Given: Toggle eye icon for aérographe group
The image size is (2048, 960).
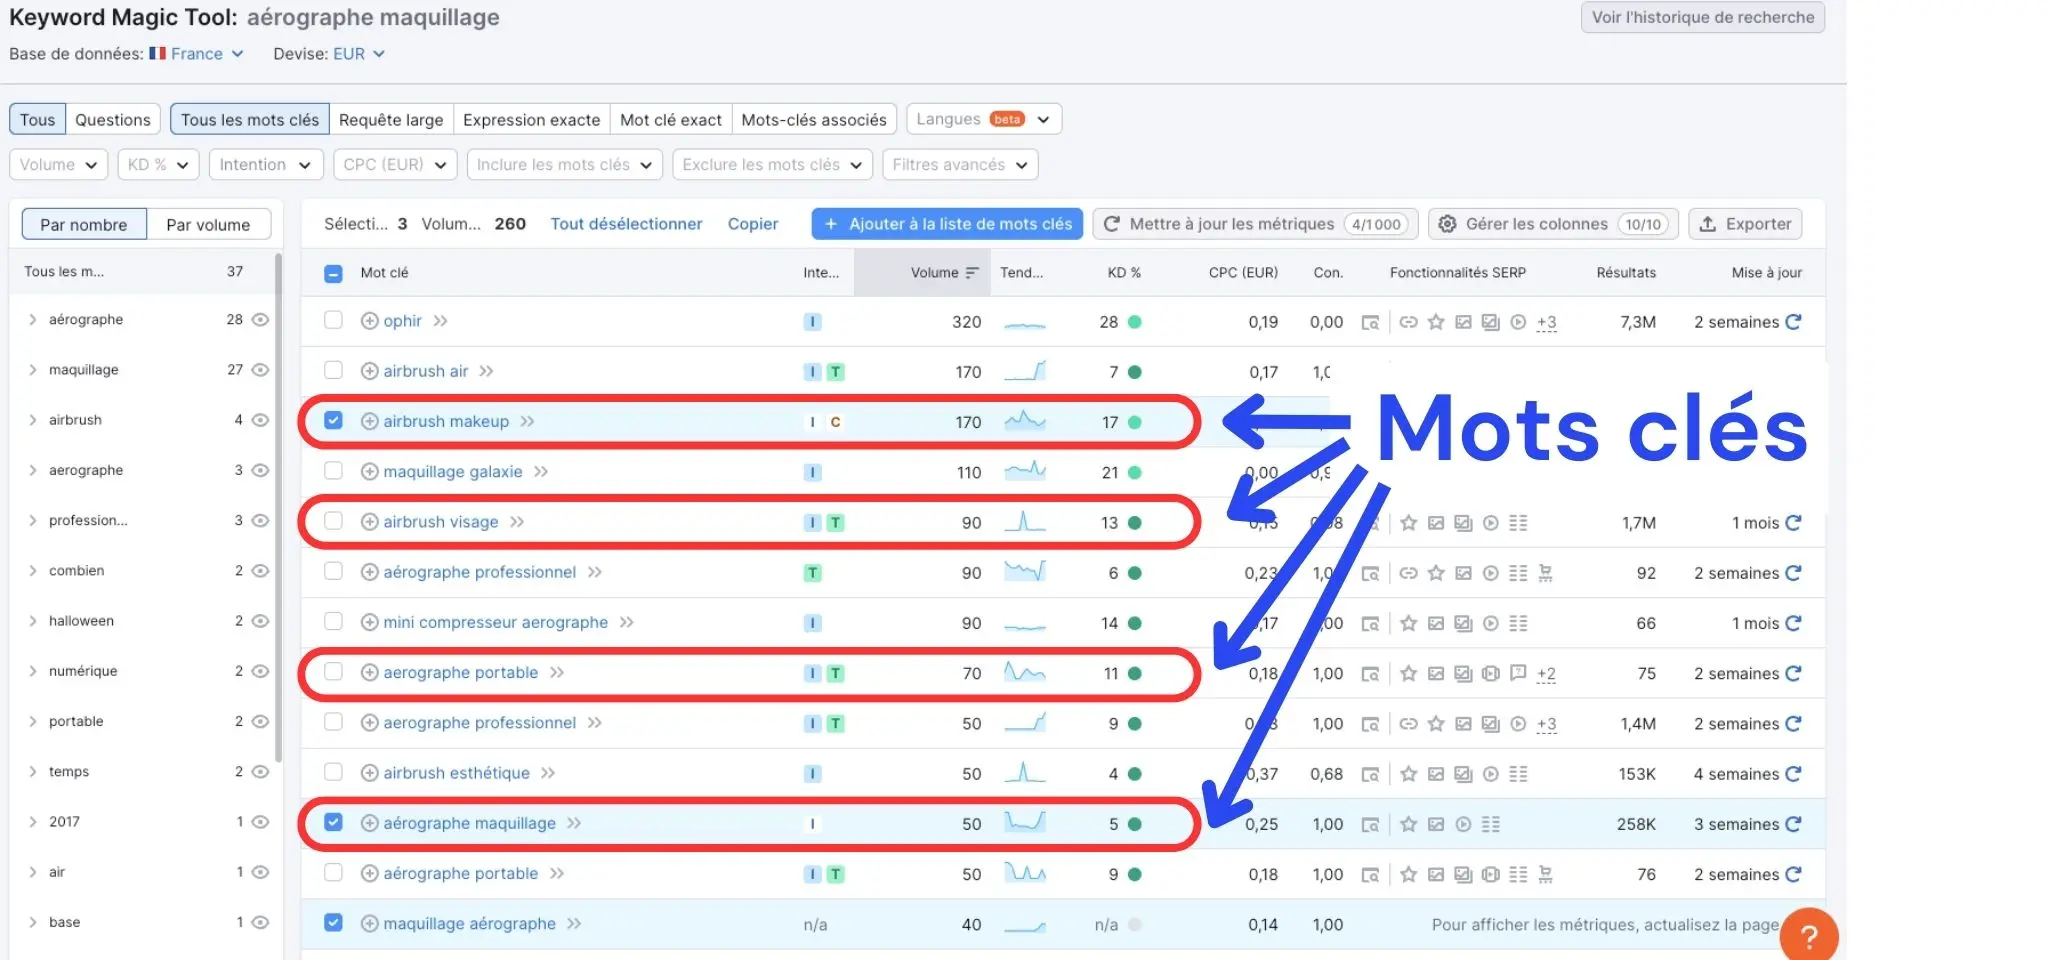Looking at the screenshot, I should click(260, 320).
